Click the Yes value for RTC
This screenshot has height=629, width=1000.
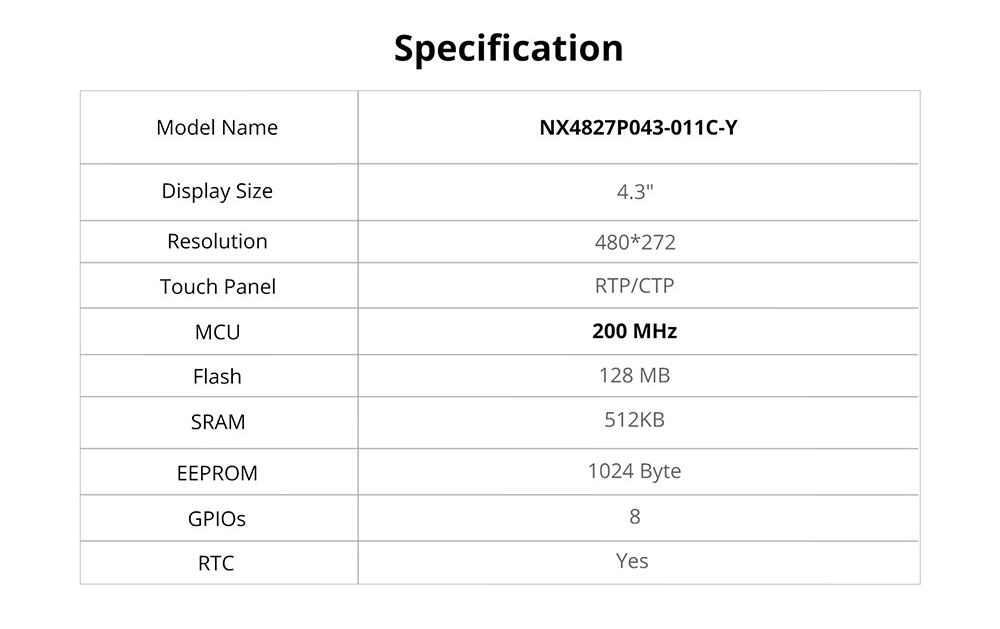pyautogui.click(x=632, y=561)
